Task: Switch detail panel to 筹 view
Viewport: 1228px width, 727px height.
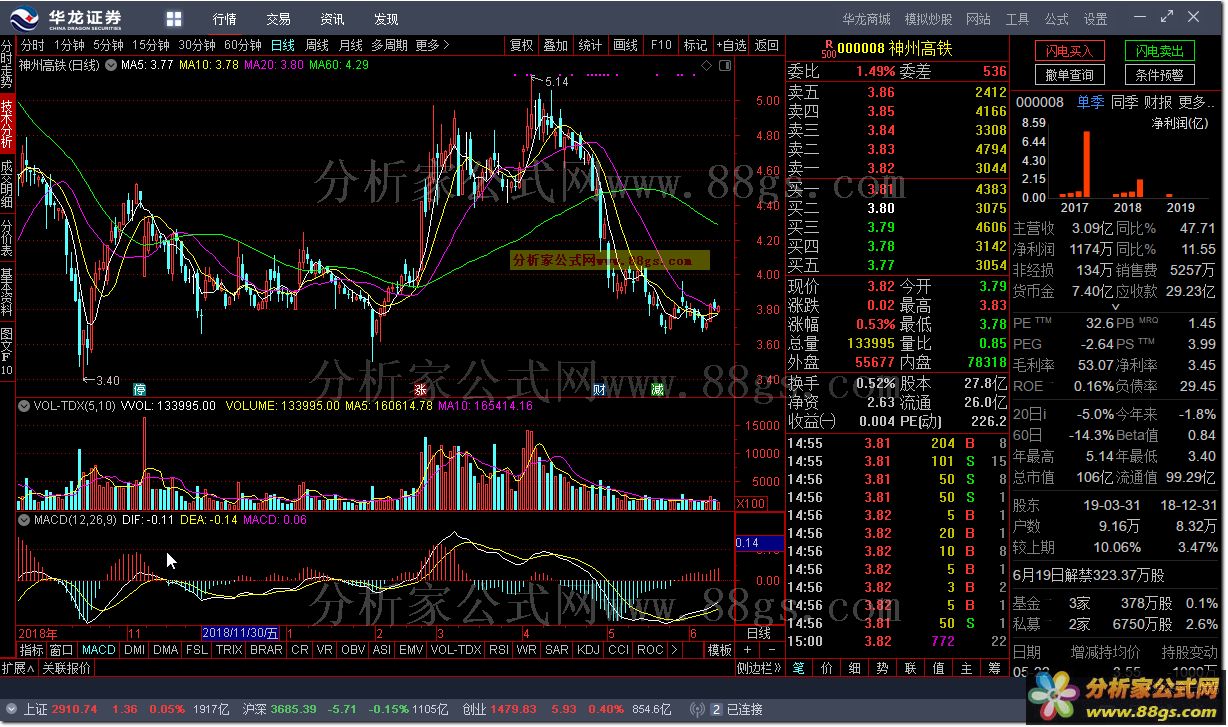Action: click(x=995, y=668)
